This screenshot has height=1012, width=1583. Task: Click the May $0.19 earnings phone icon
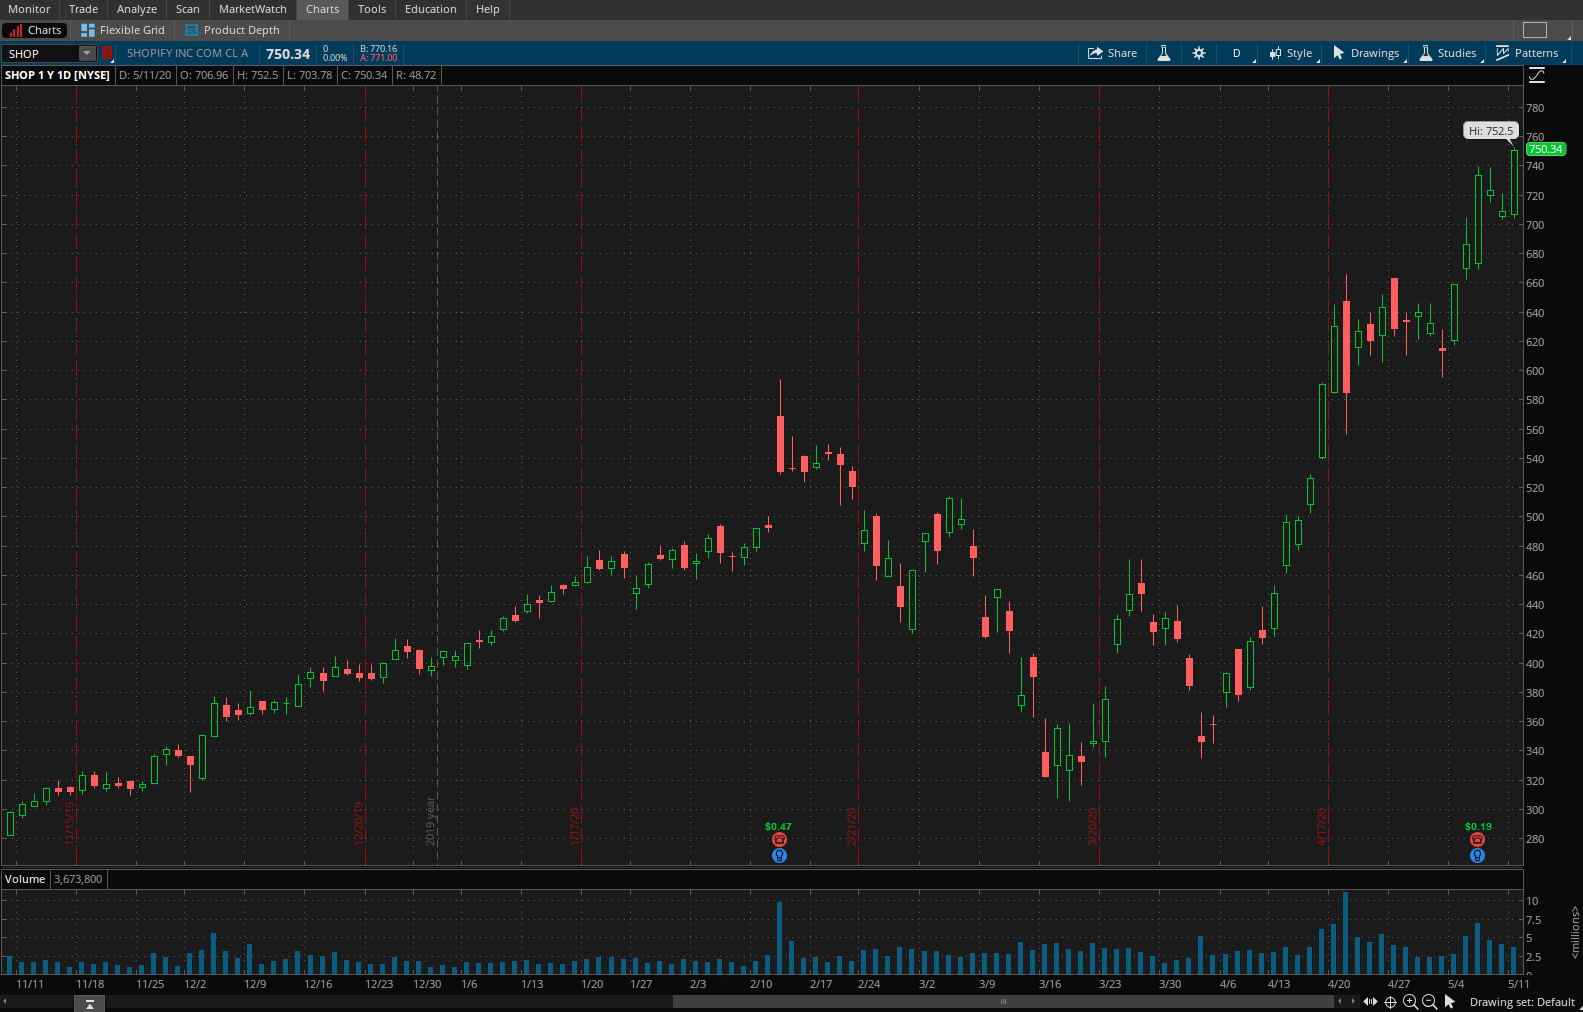(1477, 840)
